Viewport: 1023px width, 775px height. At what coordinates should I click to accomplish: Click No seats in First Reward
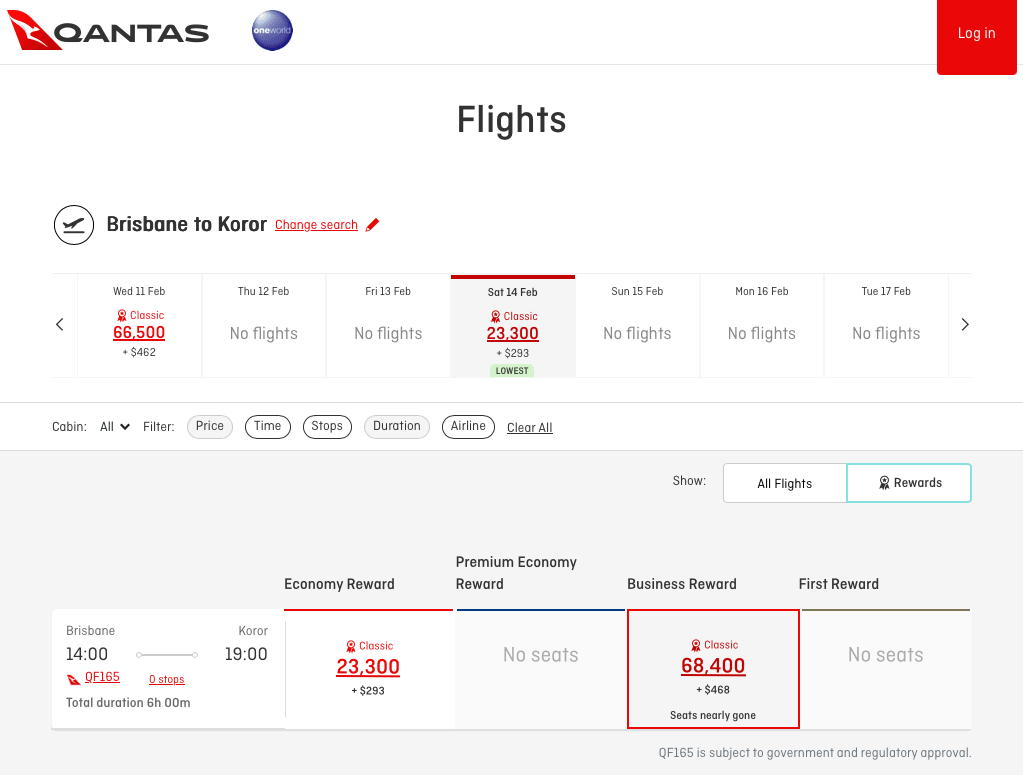(886, 655)
